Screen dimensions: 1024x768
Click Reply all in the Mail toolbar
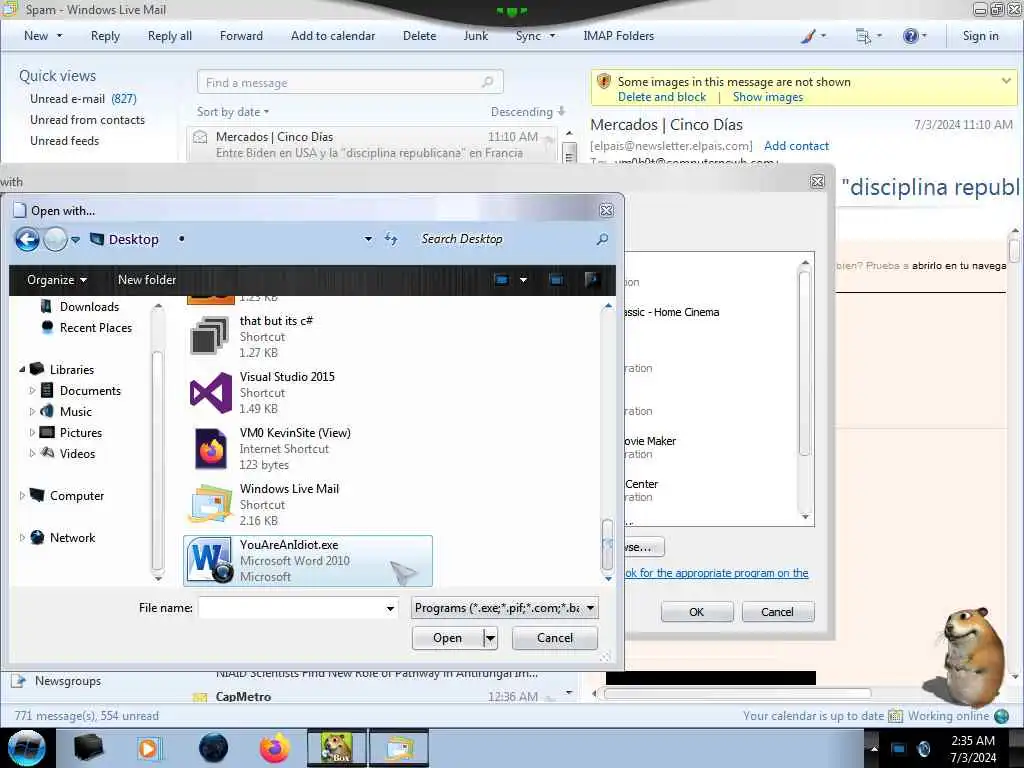pos(170,36)
